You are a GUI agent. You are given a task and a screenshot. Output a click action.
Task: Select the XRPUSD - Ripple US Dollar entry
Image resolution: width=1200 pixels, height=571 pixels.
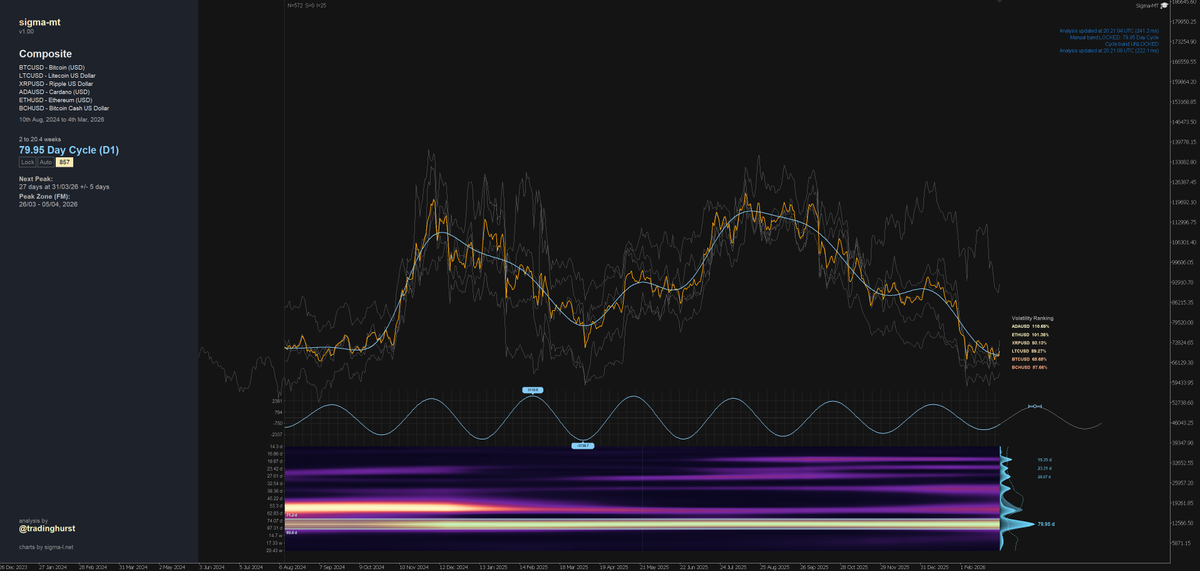tap(56, 83)
